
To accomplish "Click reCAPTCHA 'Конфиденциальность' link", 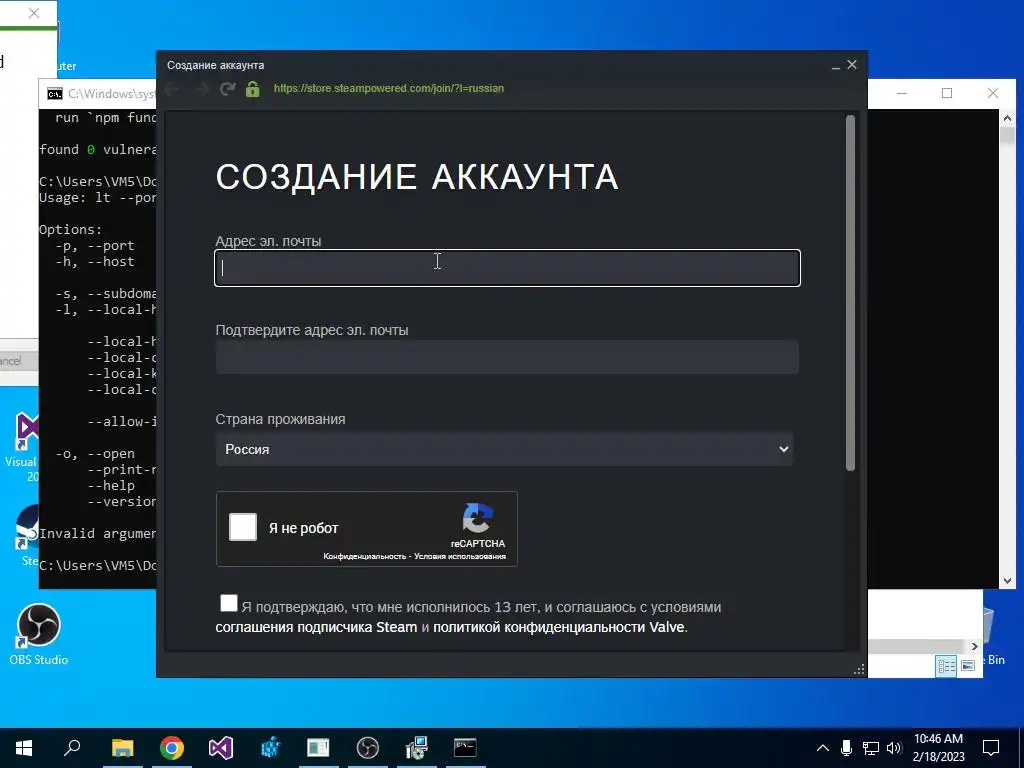I will [364, 556].
